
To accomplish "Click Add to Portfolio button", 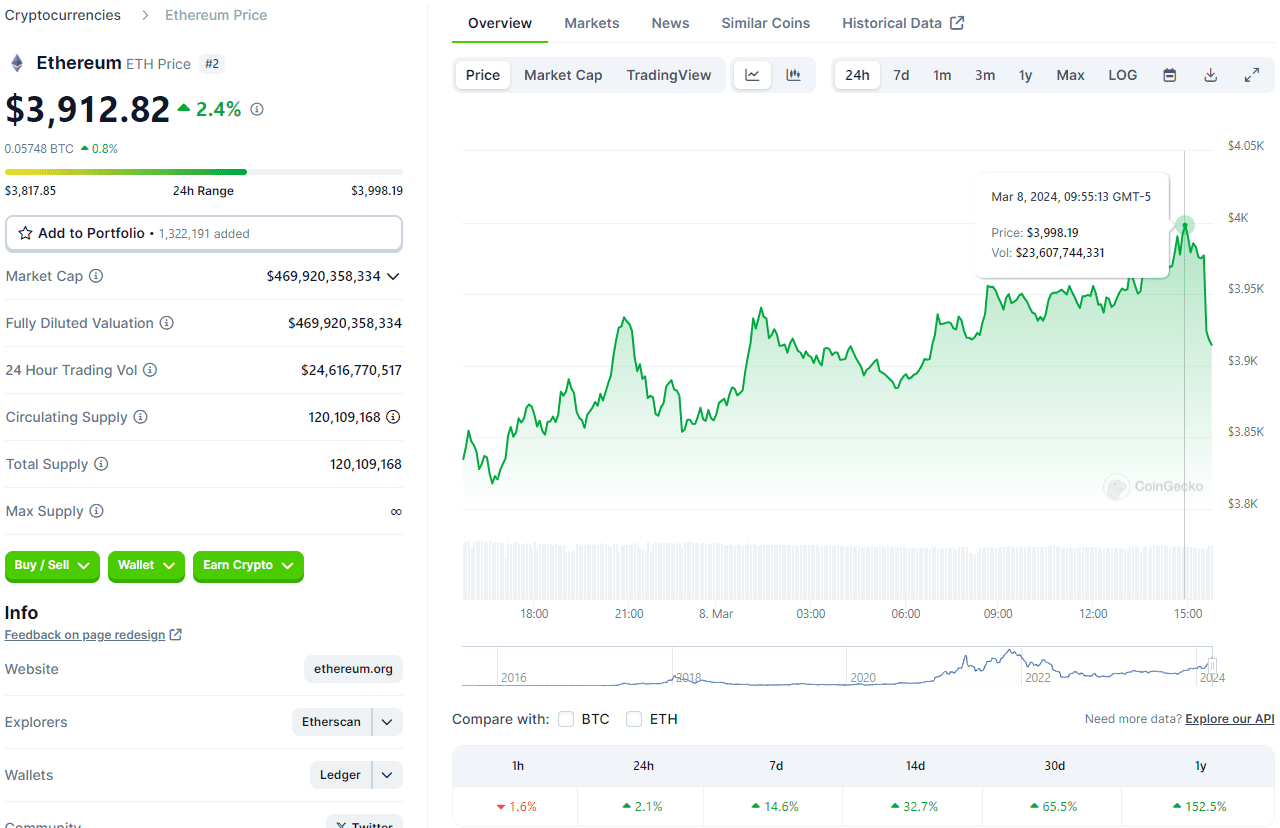I will click(204, 233).
